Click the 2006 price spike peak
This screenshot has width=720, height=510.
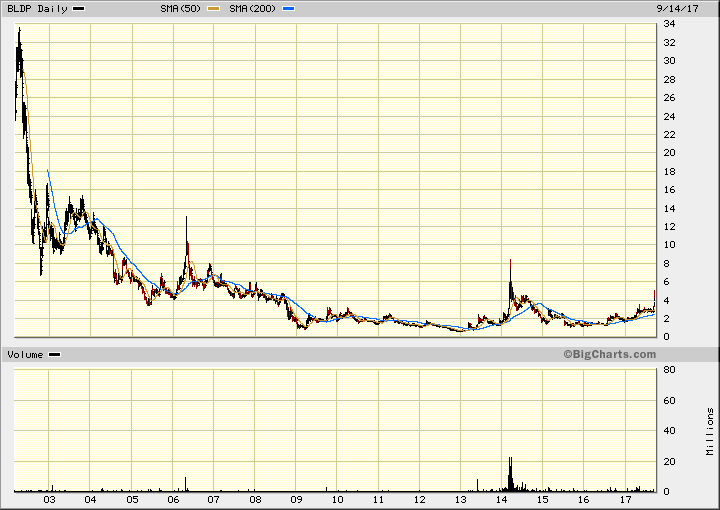click(x=186, y=220)
